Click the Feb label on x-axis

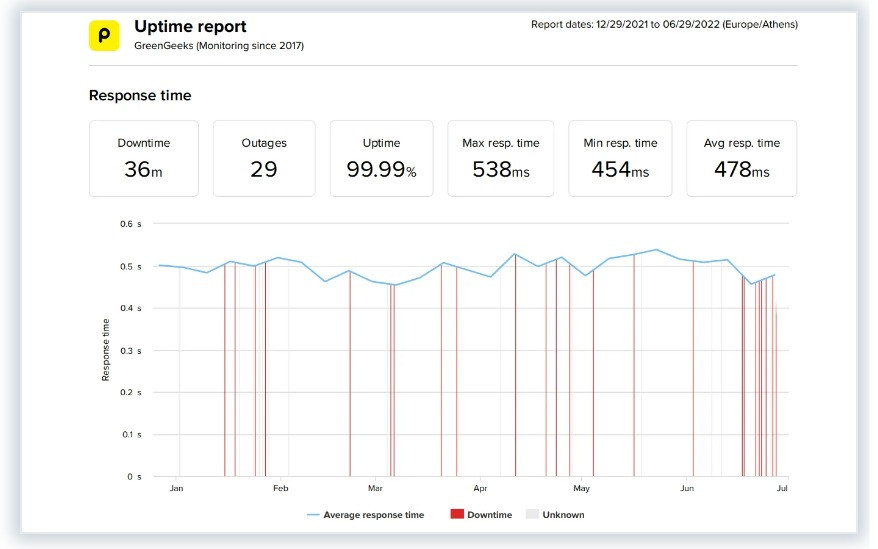281,488
